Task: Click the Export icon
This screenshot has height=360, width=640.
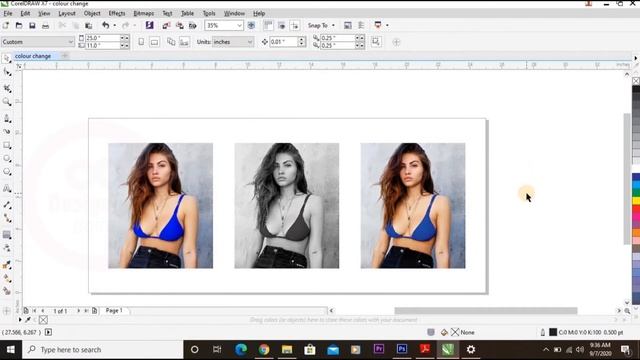Action: point(179,25)
